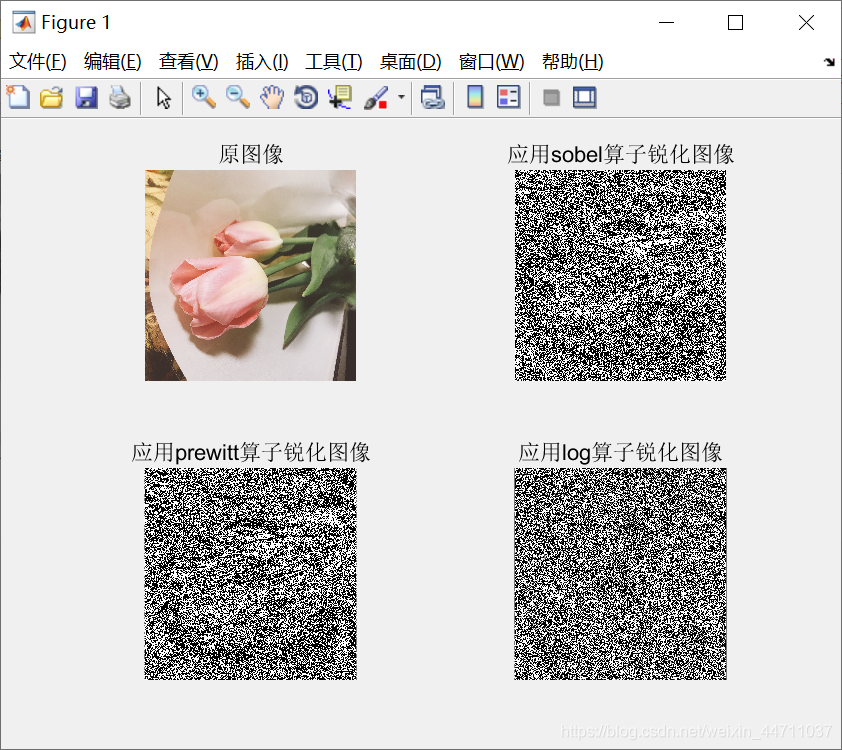Click the Hide Plot Tools icon
The width and height of the screenshot is (842, 750).
(551, 98)
